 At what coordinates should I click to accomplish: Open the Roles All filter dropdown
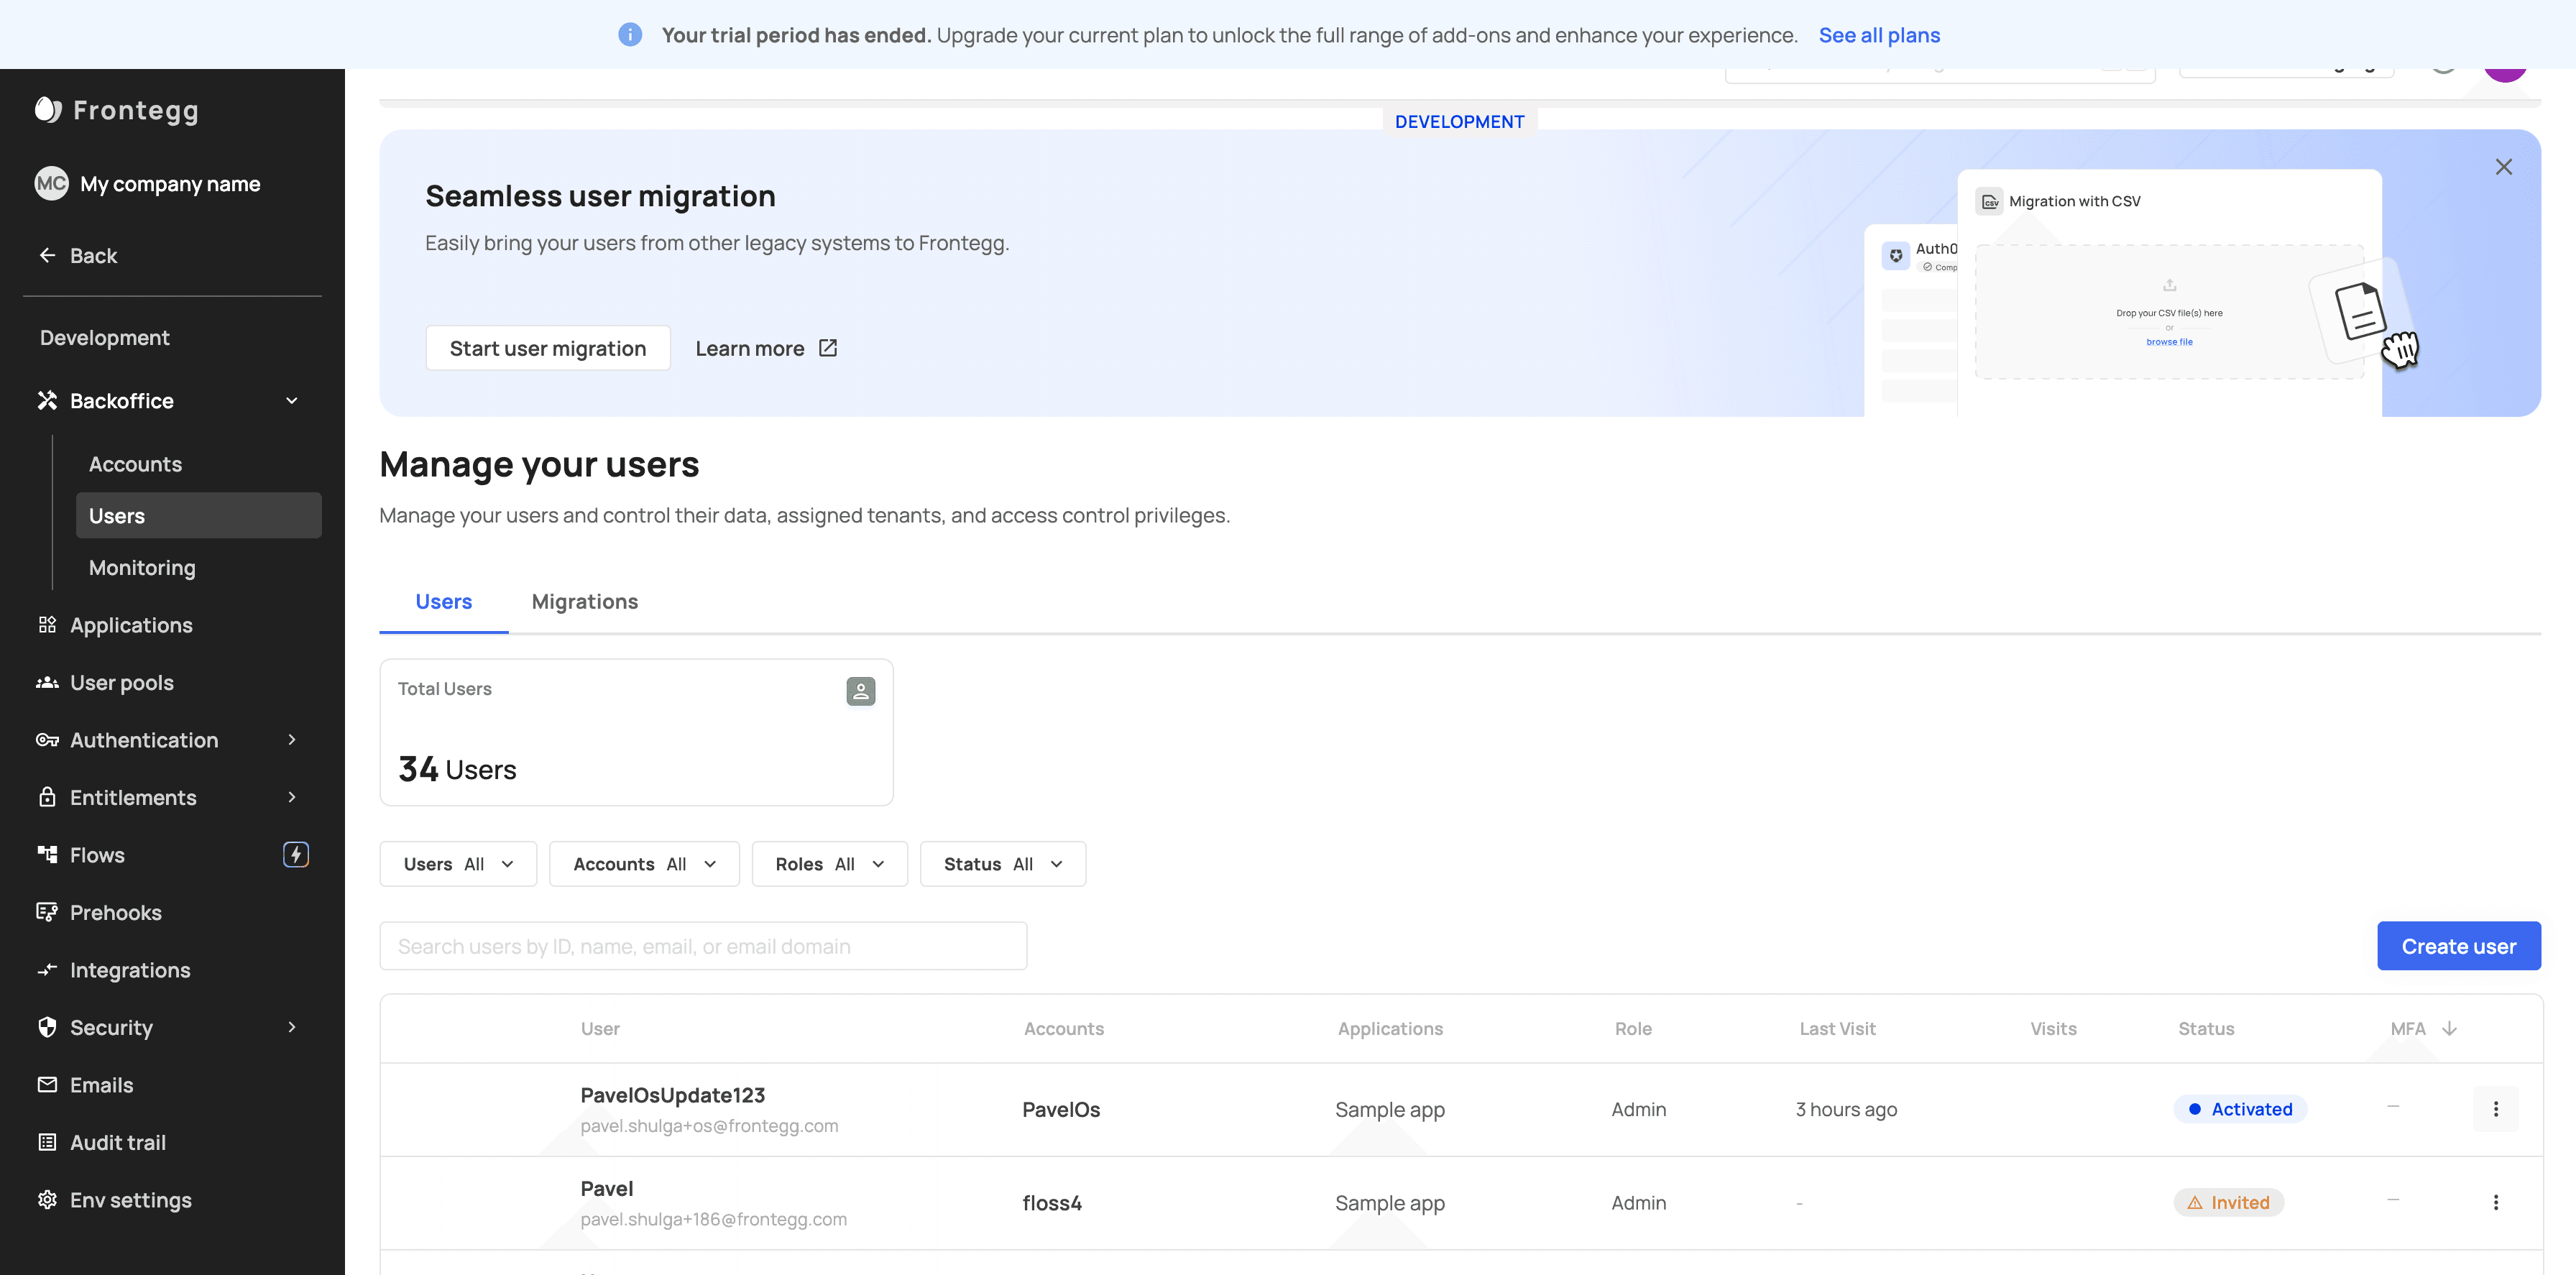[x=829, y=864]
